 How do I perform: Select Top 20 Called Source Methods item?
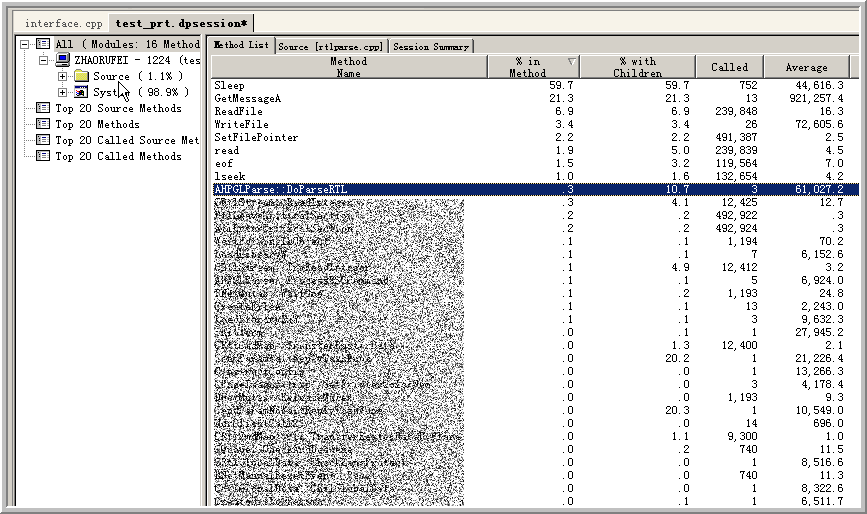(x=127, y=140)
